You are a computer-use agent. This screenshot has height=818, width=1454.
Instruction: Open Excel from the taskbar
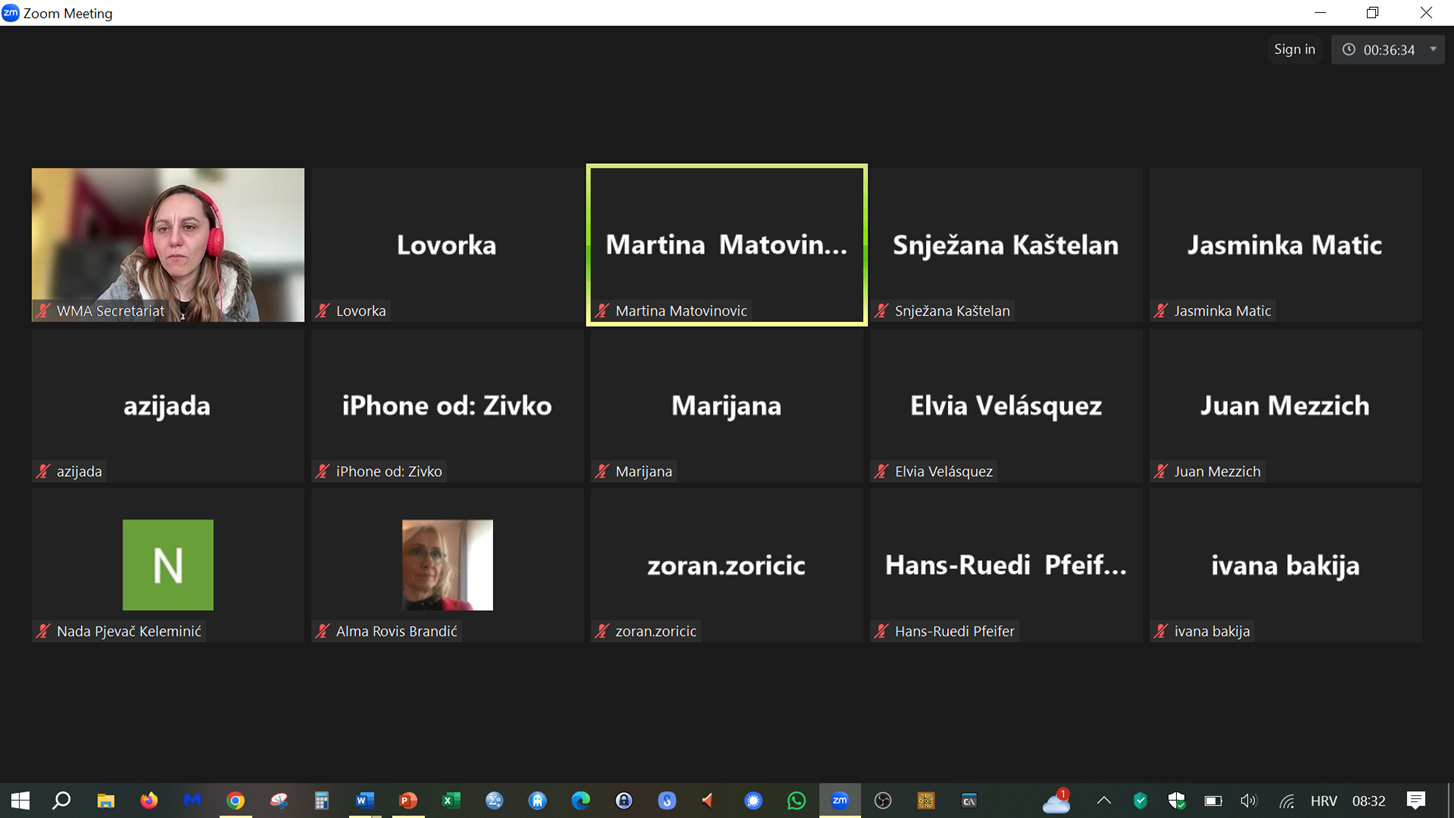pos(451,800)
